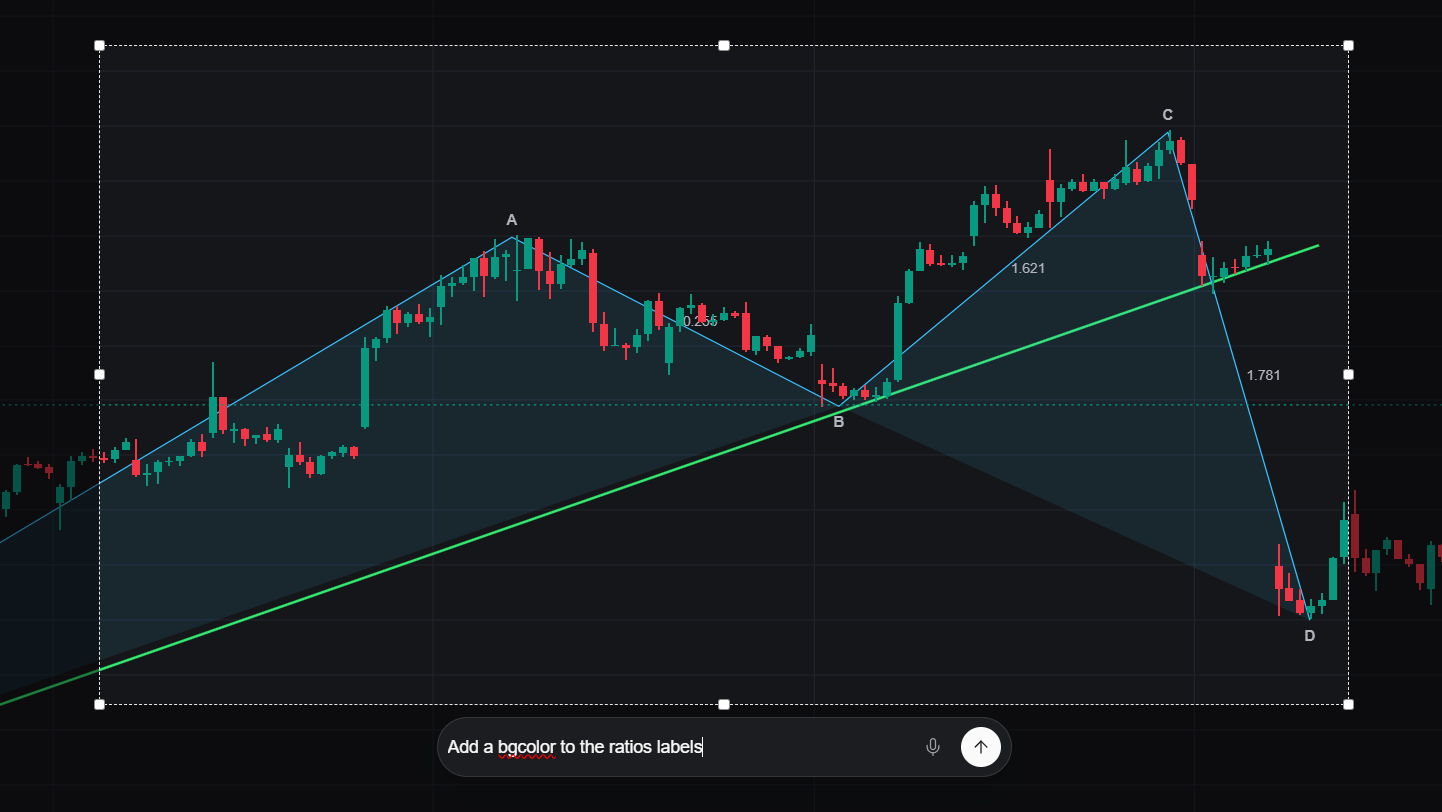Viewport: 1442px width, 812px height.
Task: Click the bottom-right selection handle
Action: (x=1348, y=704)
